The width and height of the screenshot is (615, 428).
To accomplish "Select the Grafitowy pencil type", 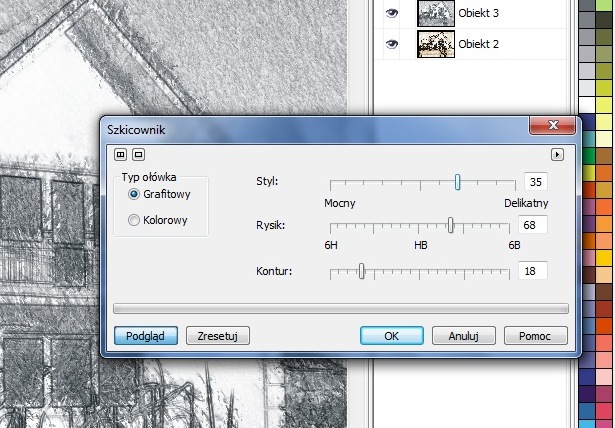I will coord(134,194).
